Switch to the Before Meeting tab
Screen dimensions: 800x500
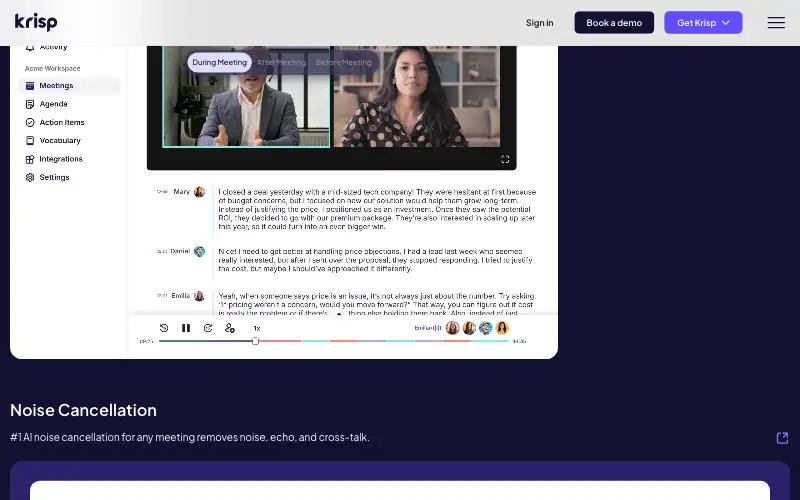tap(343, 62)
